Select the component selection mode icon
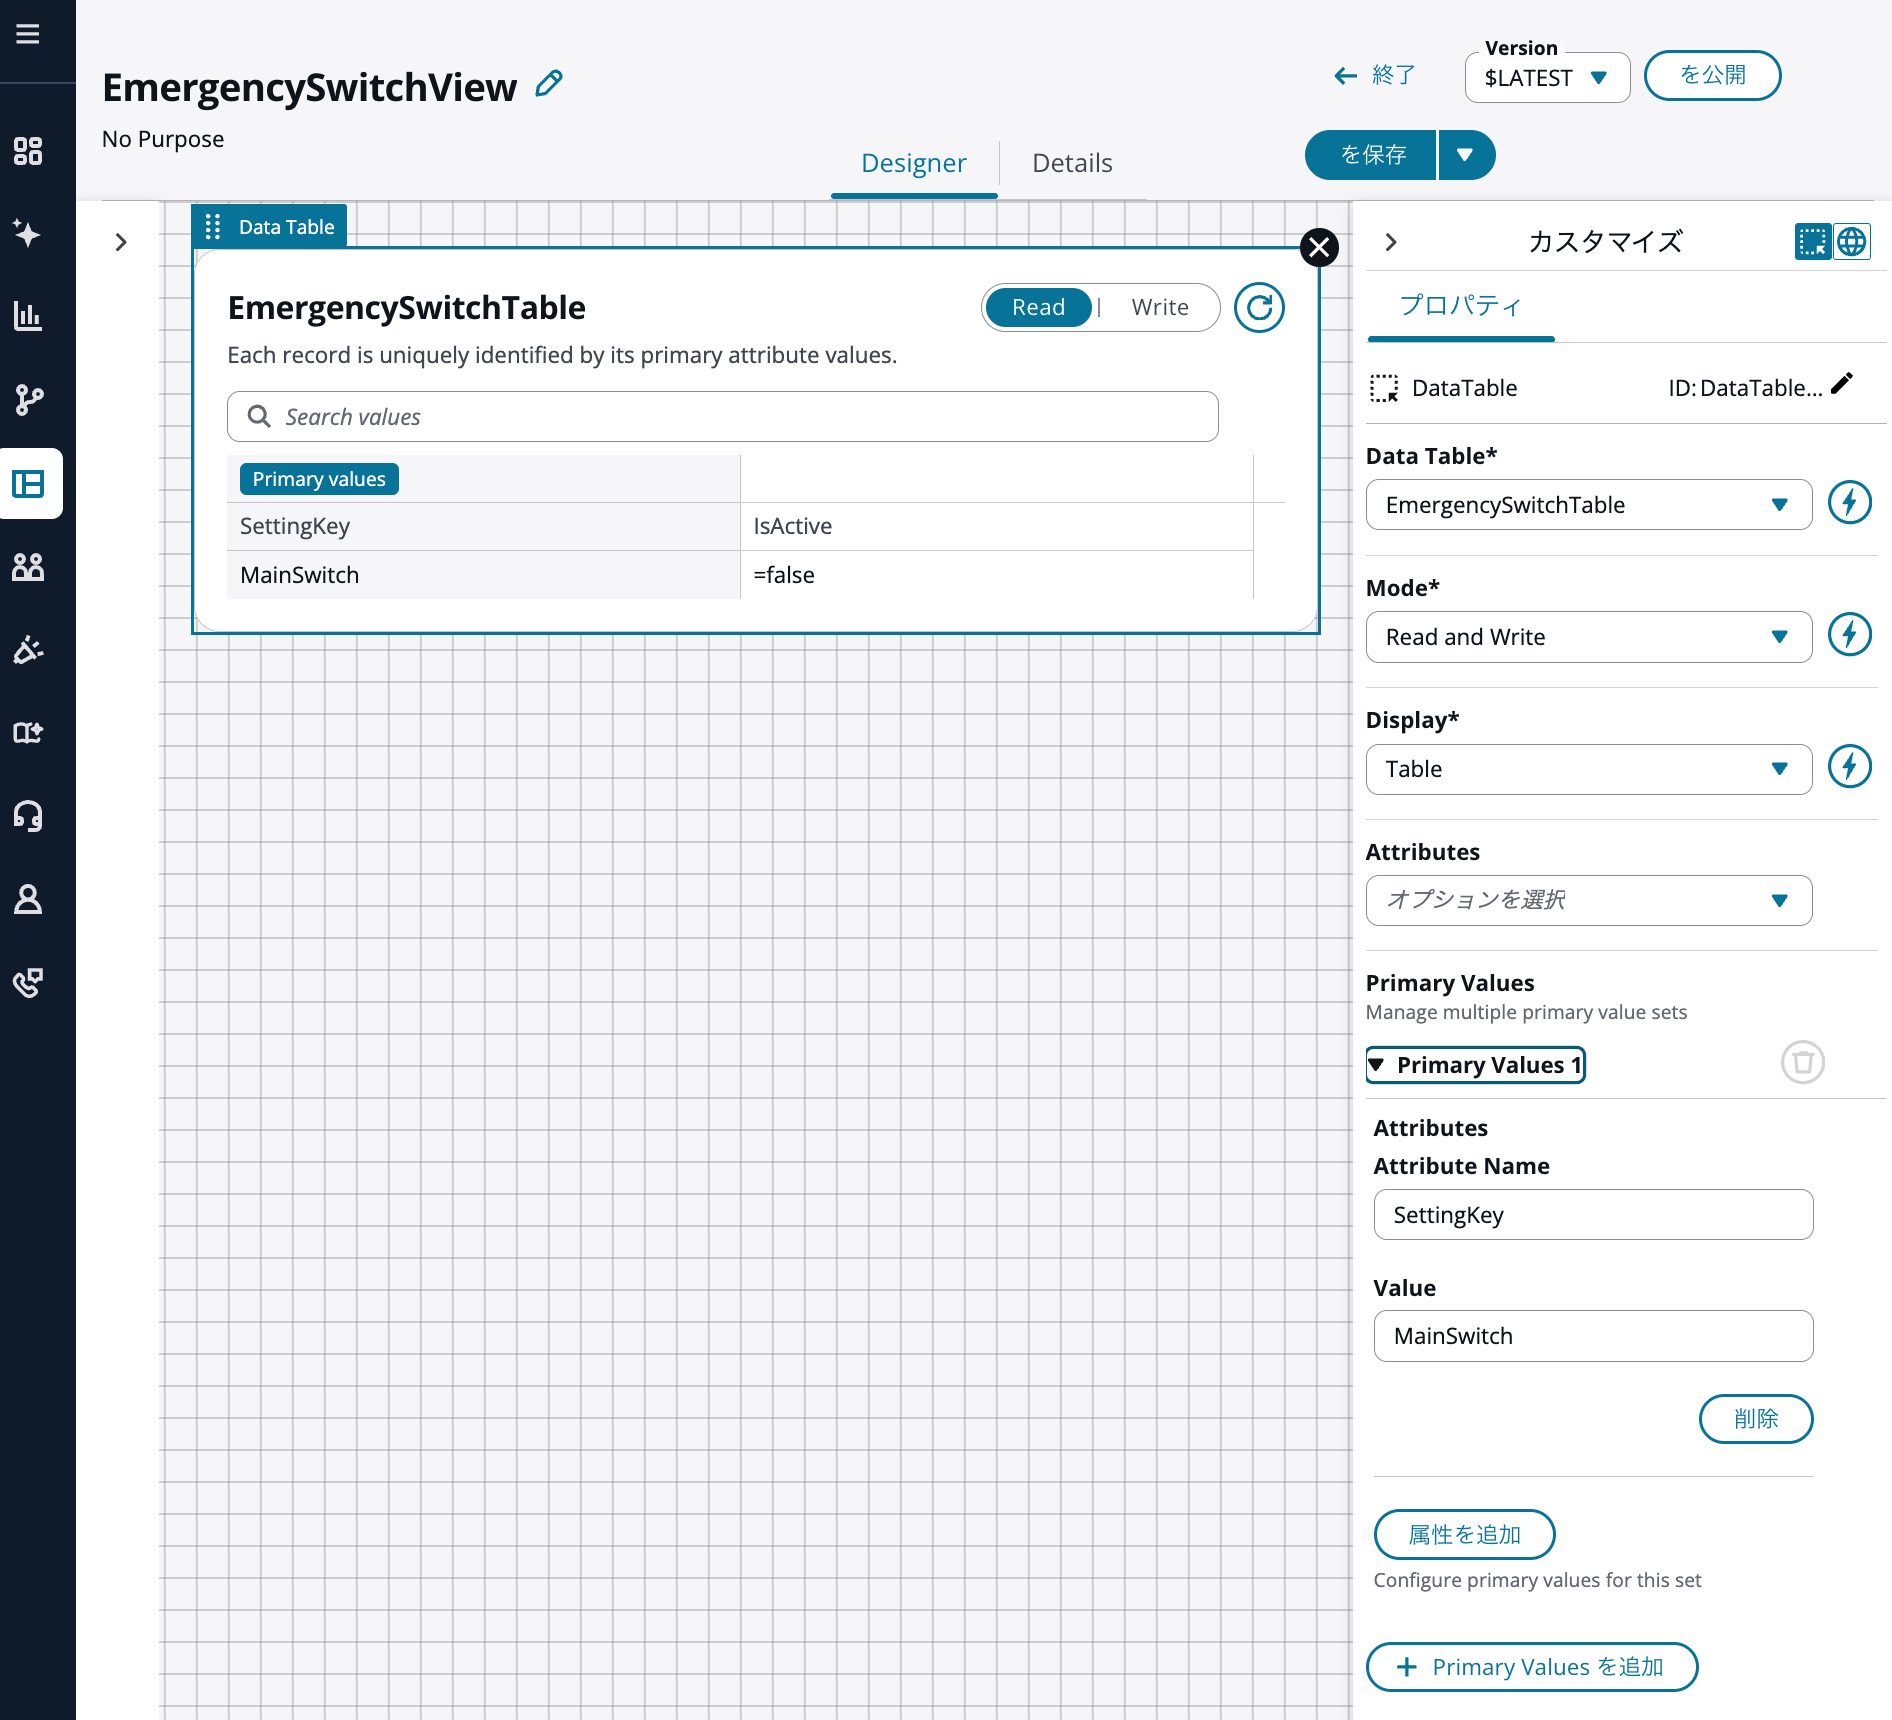The image size is (1892, 1720). 1812,241
